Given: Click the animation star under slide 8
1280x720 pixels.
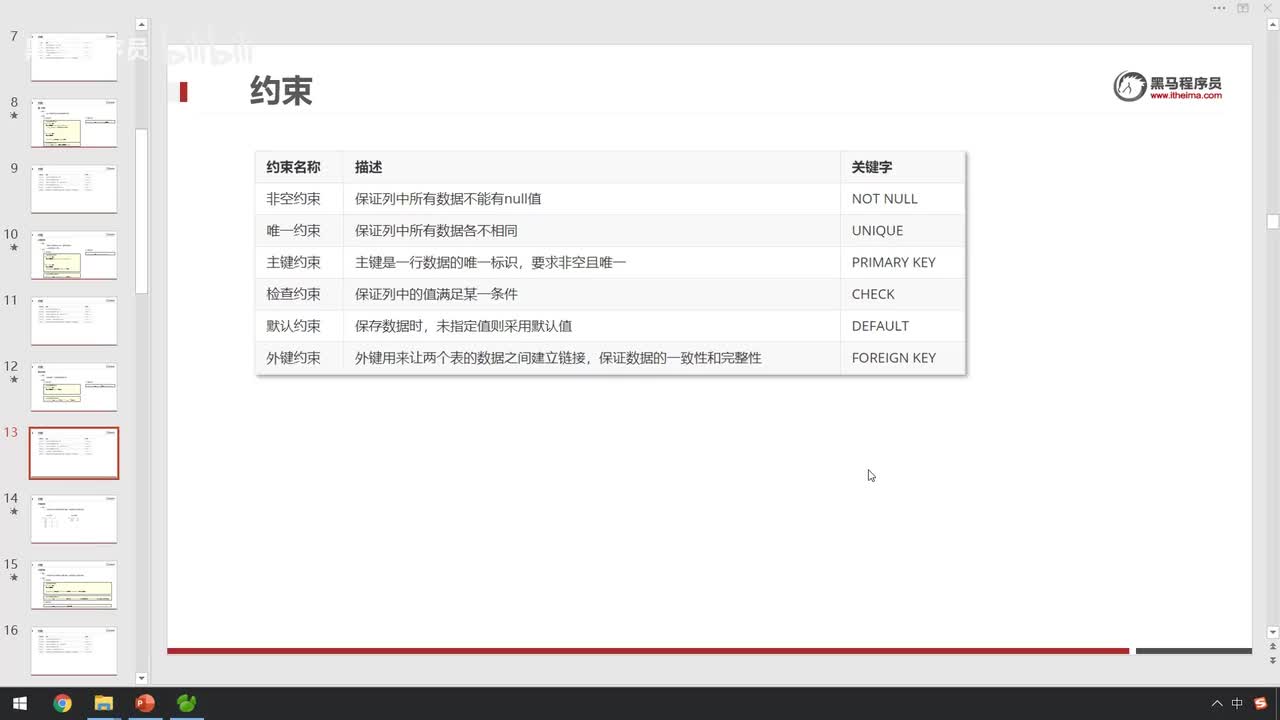Looking at the screenshot, I should [x=14, y=116].
